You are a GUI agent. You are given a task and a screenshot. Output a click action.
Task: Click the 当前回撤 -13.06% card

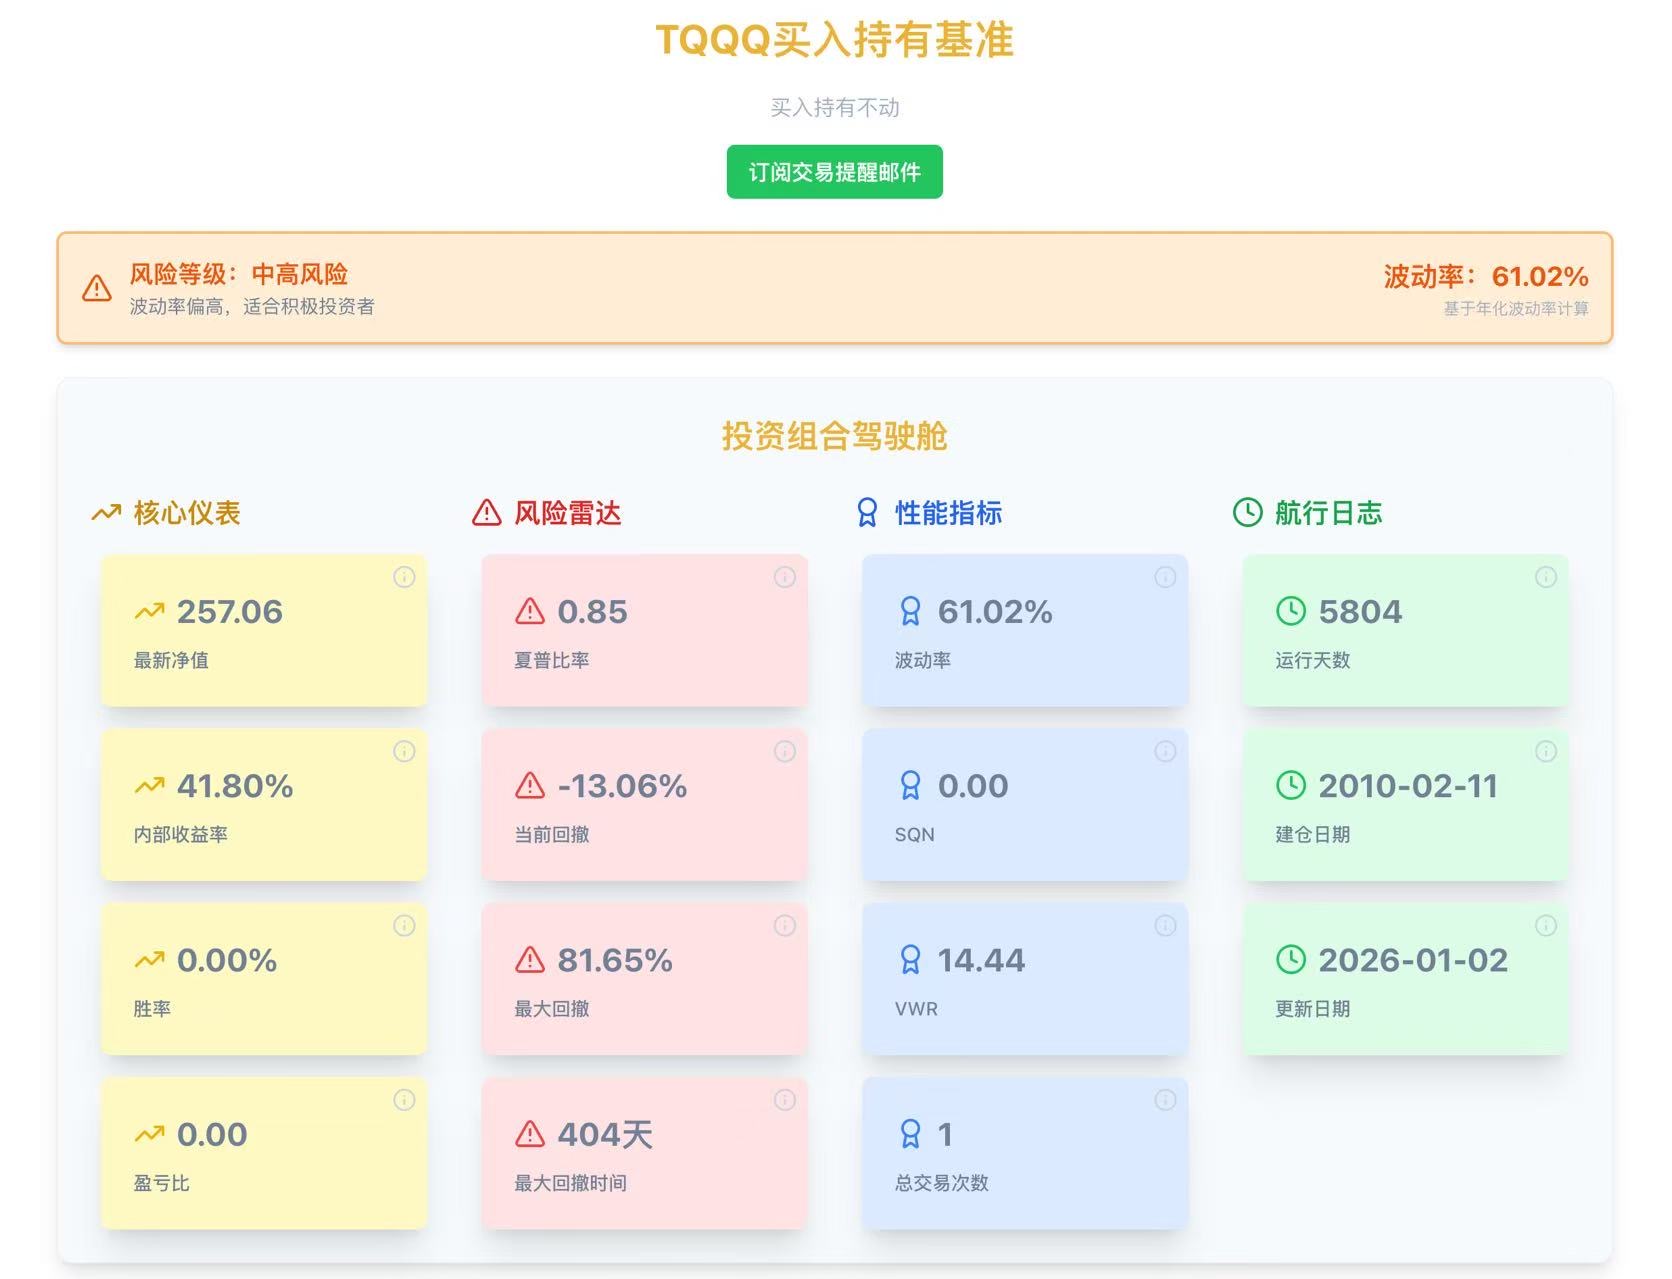point(644,805)
